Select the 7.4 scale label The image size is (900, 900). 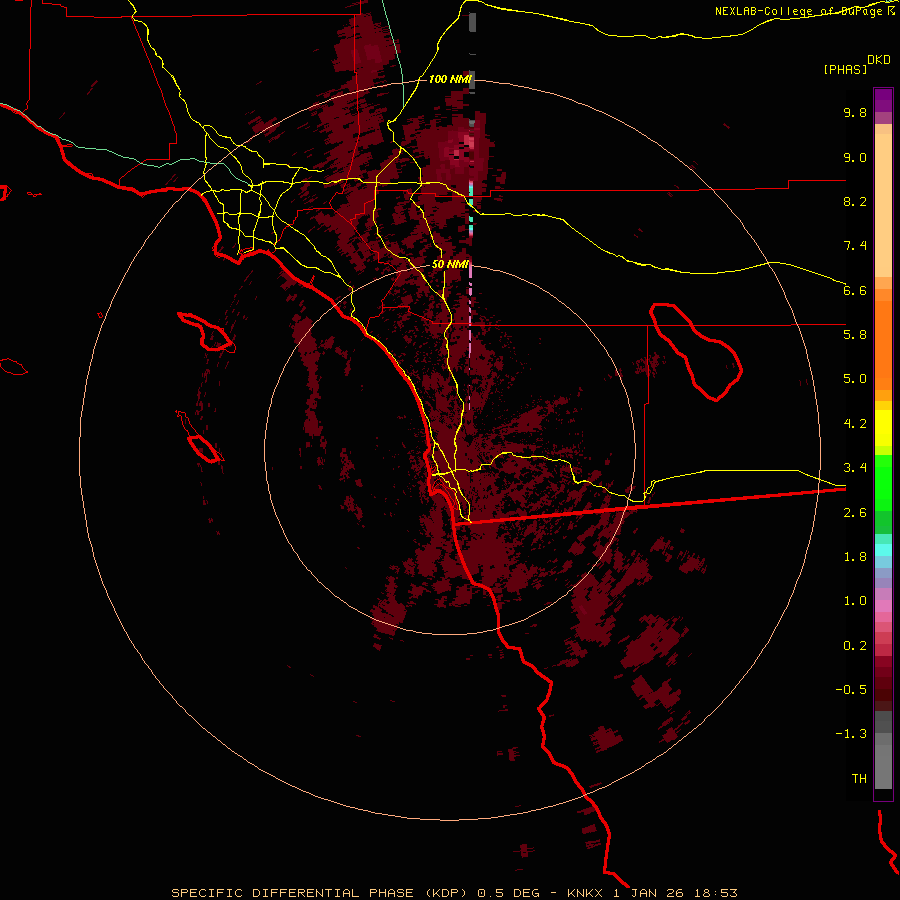(x=855, y=246)
